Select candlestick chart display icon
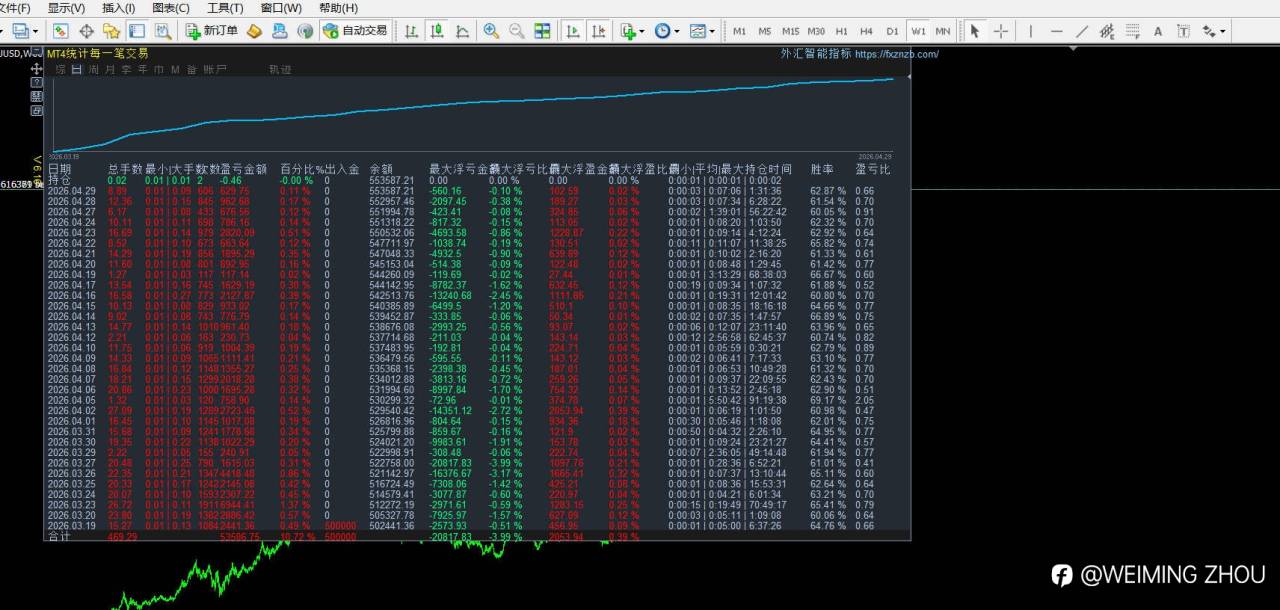Viewport: 1280px width, 610px height. coord(437,31)
